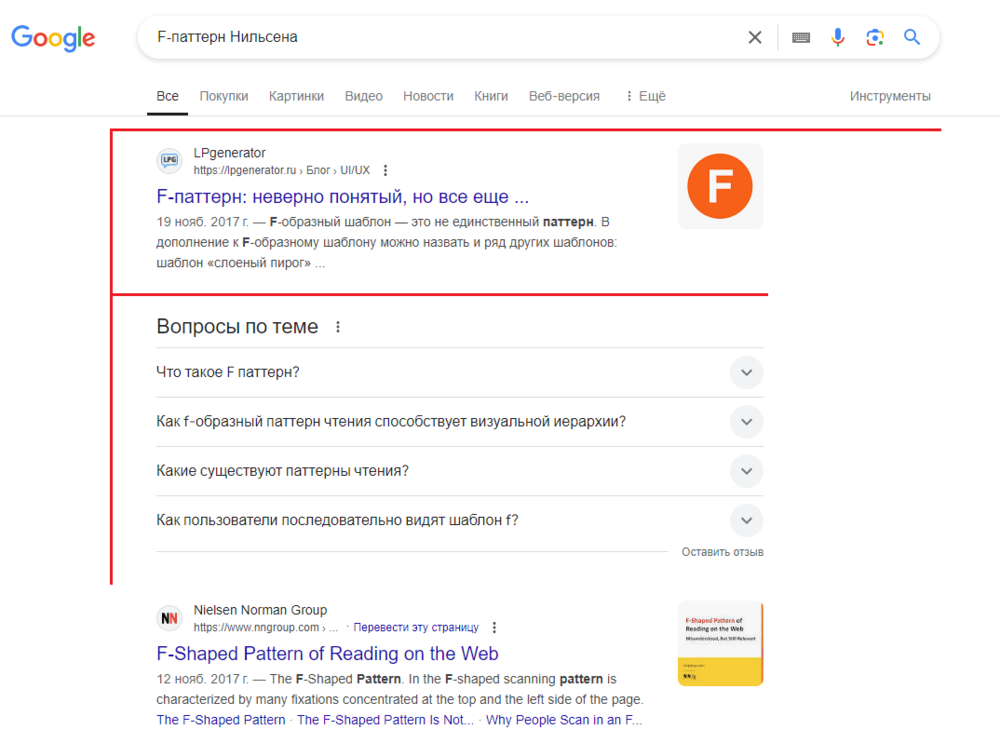Go to Google homepage via logo

54,38
